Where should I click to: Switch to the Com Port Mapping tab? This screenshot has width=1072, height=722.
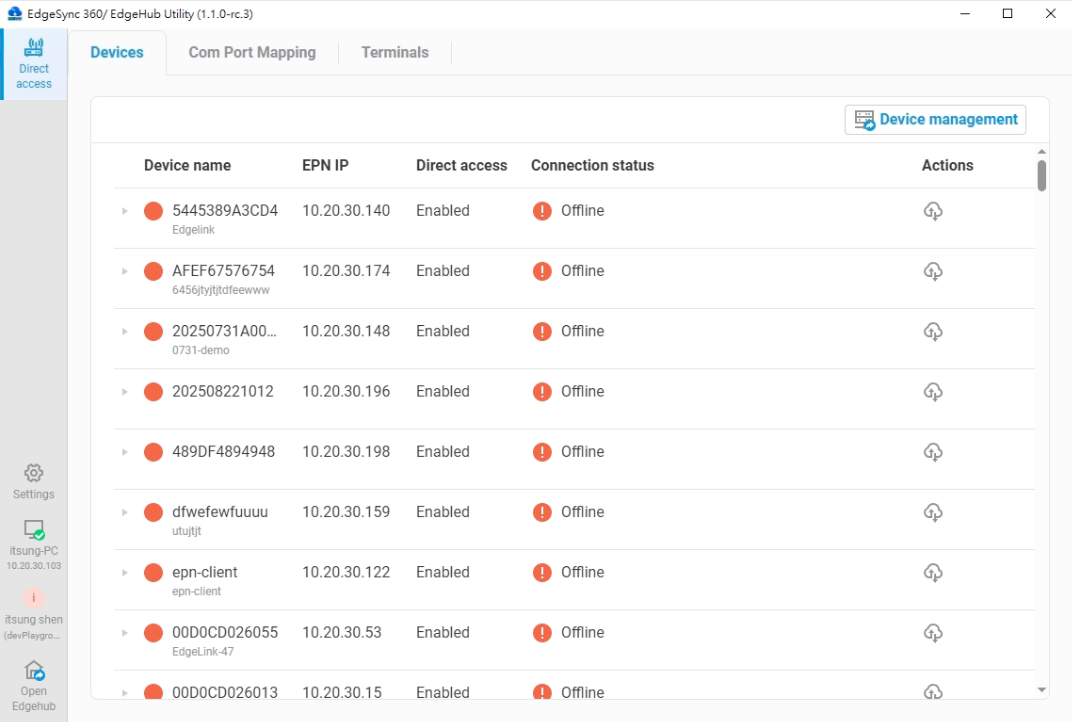252,52
